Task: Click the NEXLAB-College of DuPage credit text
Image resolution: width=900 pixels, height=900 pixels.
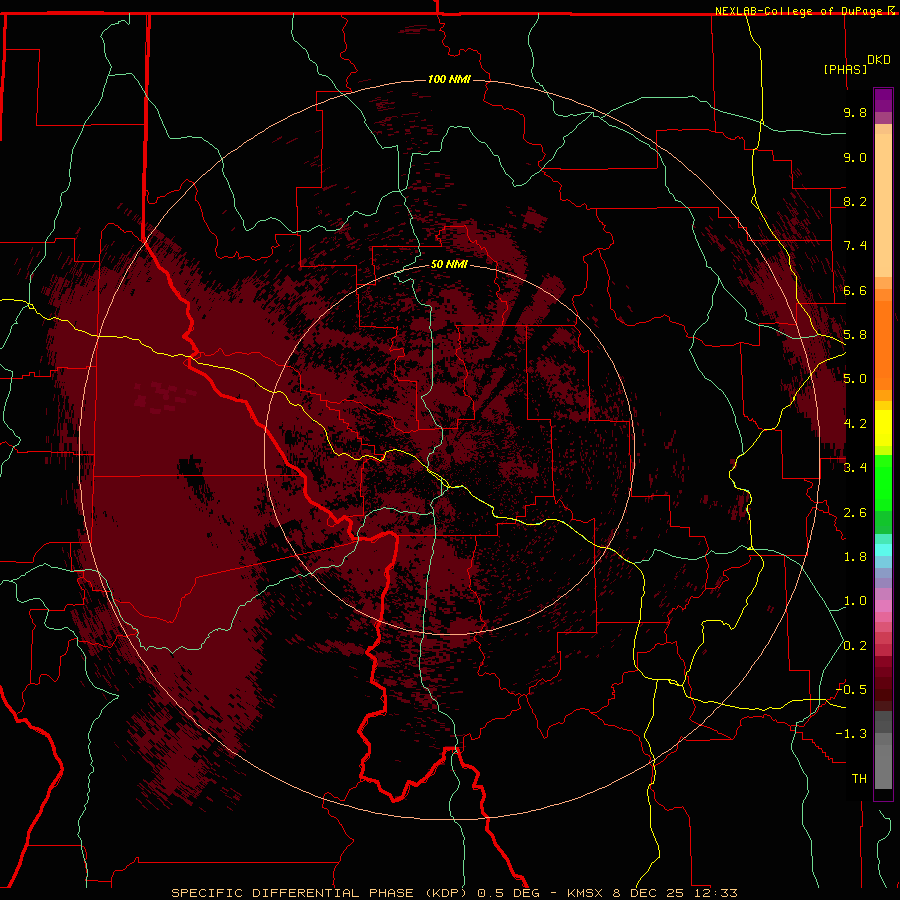Action: point(799,11)
